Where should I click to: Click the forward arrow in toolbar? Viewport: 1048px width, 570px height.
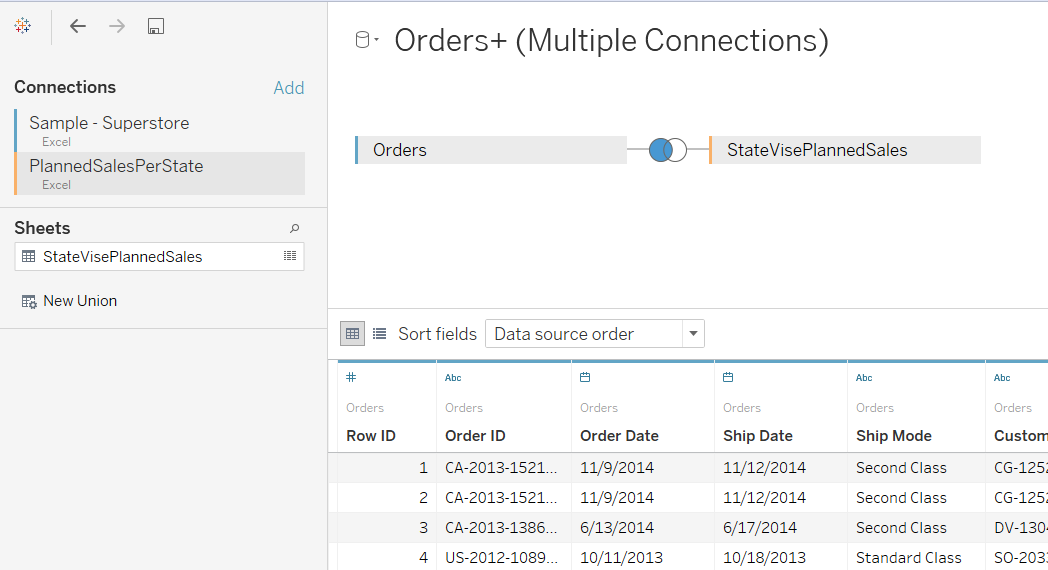click(x=117, y=26)
